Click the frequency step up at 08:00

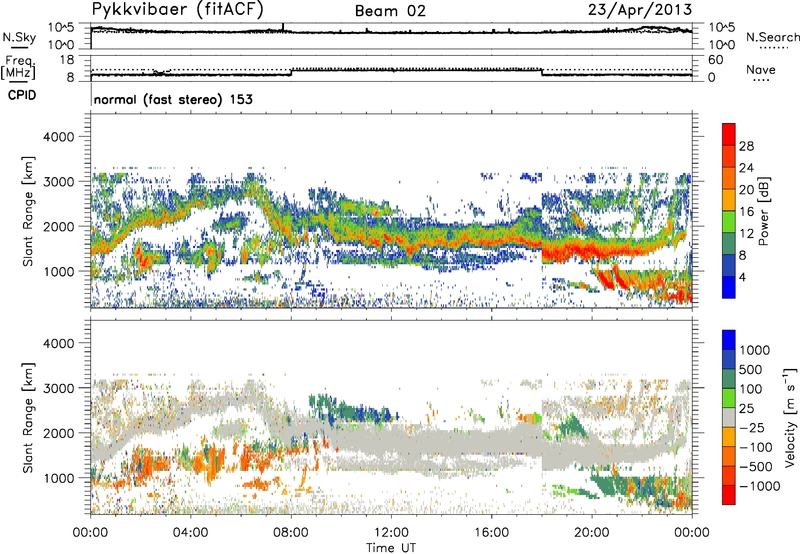[x=291, y=72]
